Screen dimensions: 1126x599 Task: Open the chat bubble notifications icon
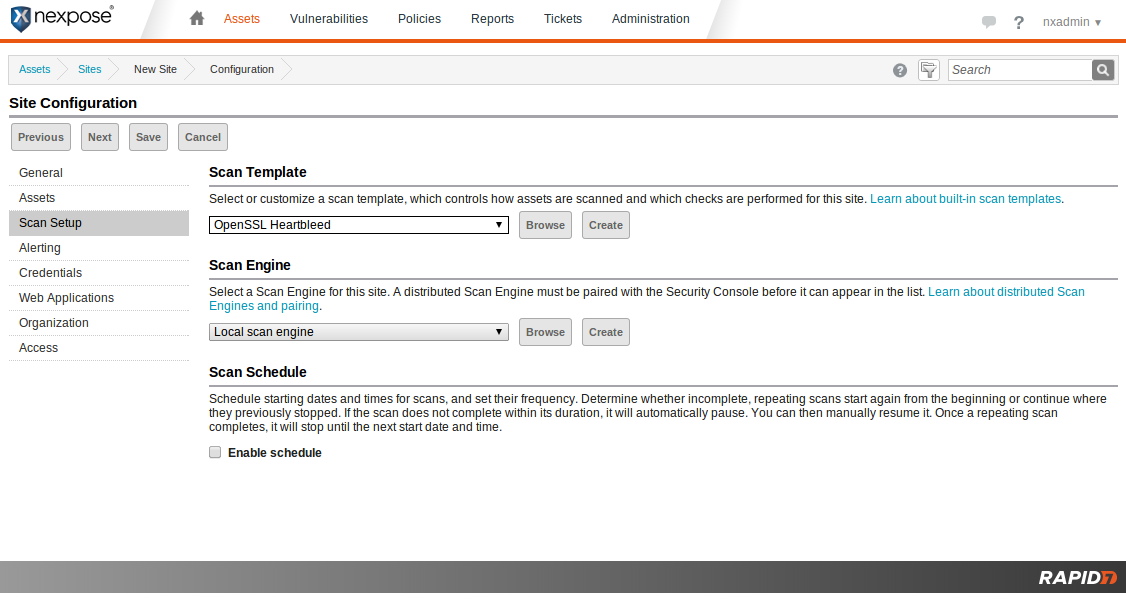click(x=989, y=22)
